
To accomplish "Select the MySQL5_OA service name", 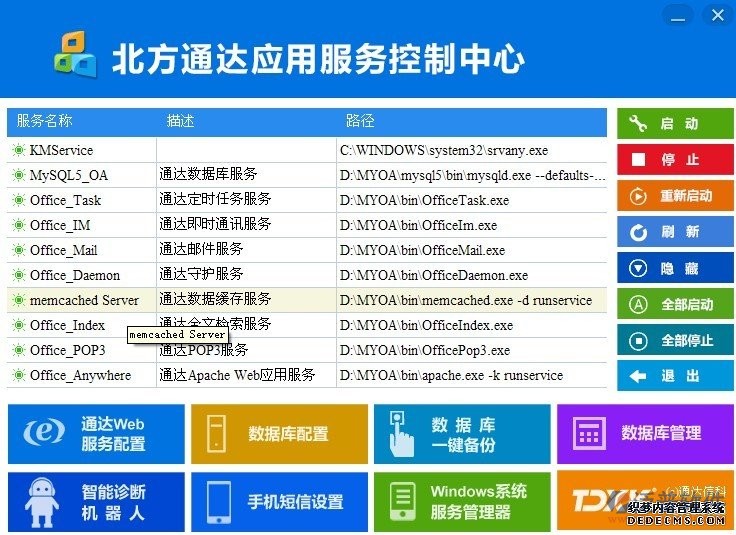I will pos(69,175).
